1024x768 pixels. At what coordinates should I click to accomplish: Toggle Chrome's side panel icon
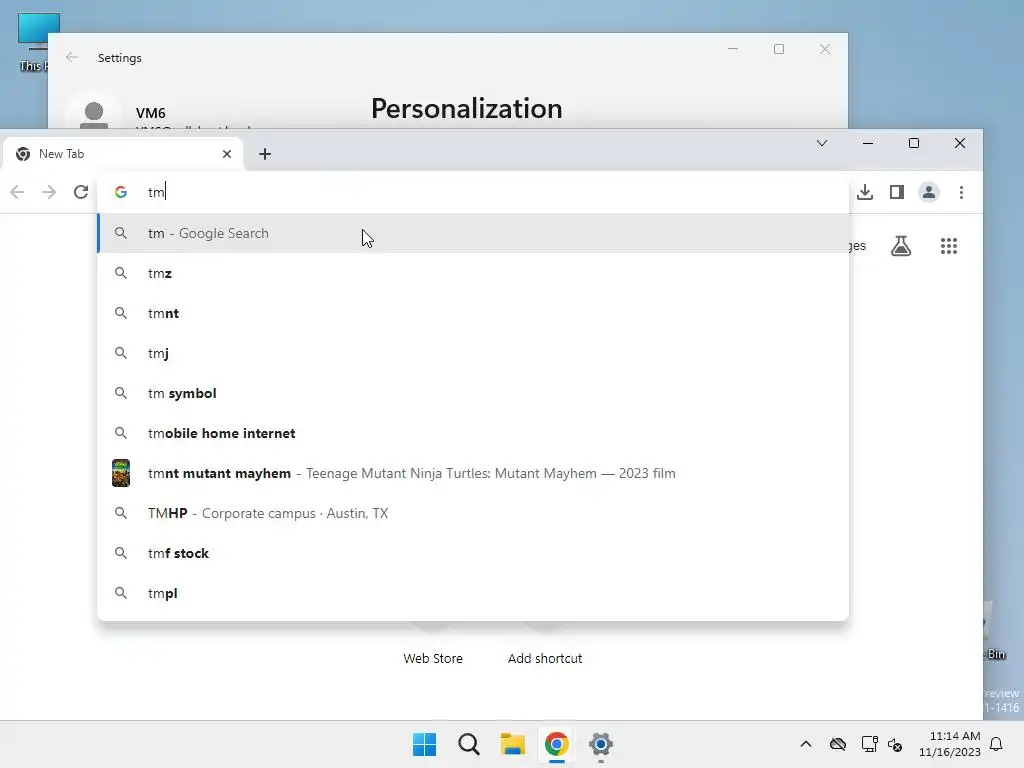897,192
